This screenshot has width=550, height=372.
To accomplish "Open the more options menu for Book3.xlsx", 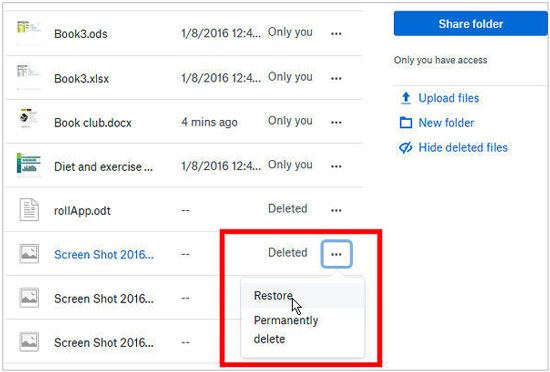I will pos(336,78).
